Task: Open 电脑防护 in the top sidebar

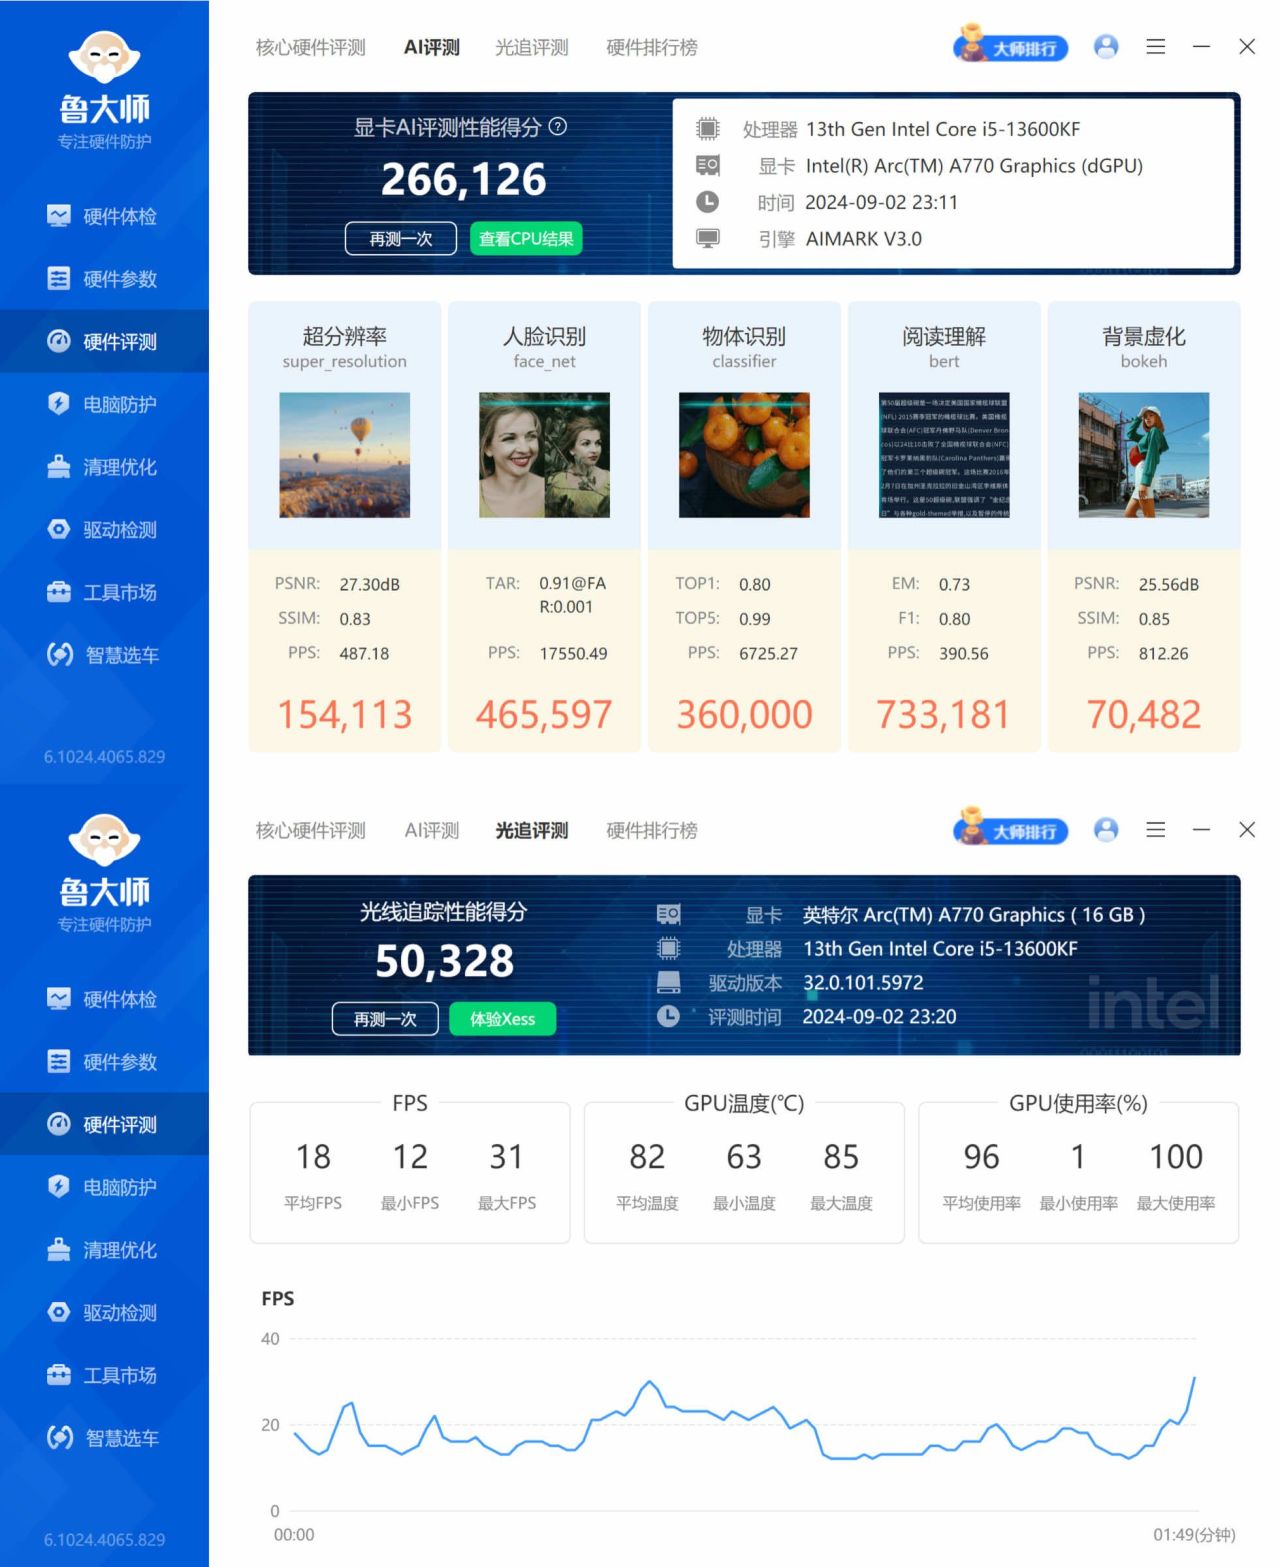Action: (x=104, y=404)
